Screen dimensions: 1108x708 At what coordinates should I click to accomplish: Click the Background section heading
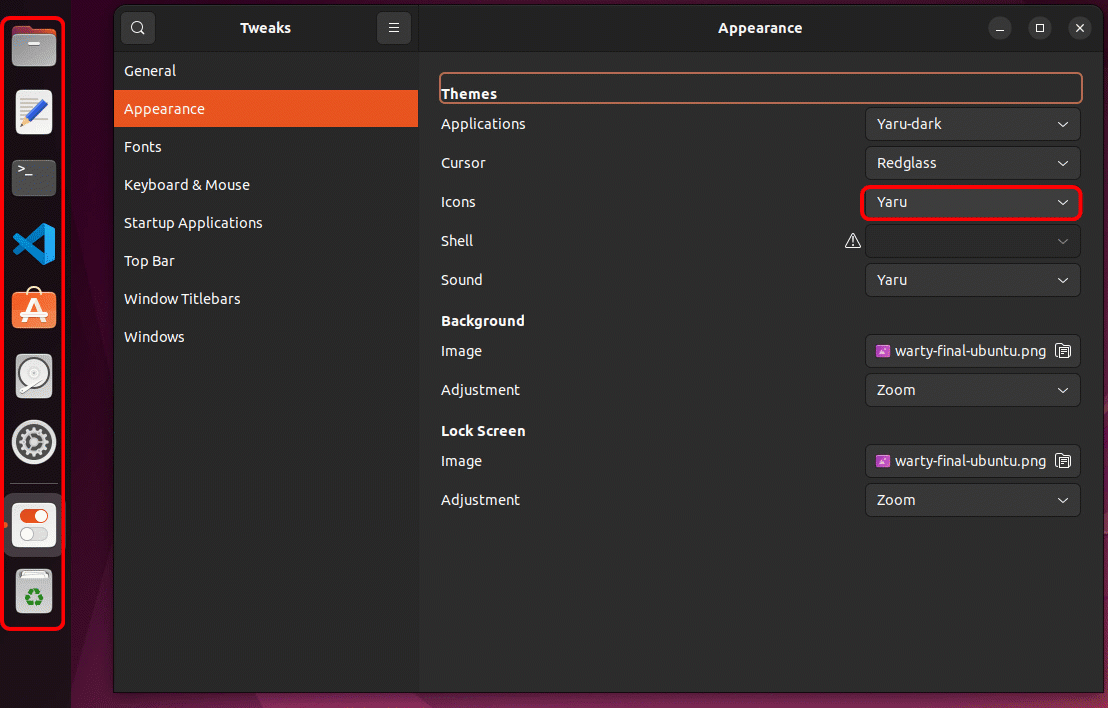483,321
